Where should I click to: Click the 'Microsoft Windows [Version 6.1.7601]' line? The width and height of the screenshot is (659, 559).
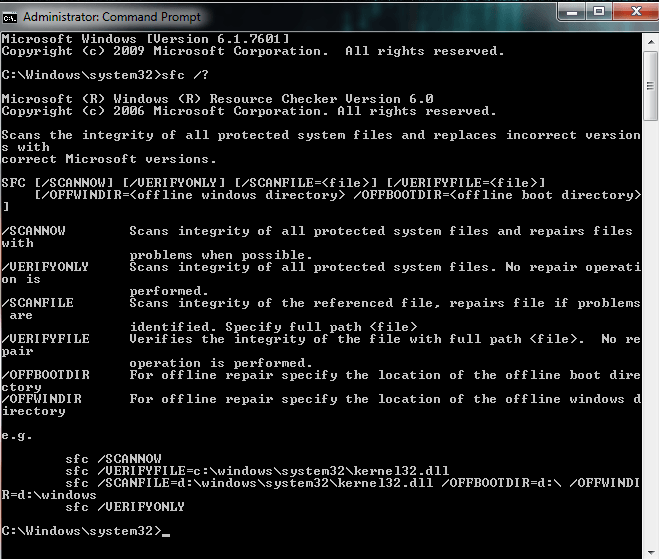[x=145, y=39]
